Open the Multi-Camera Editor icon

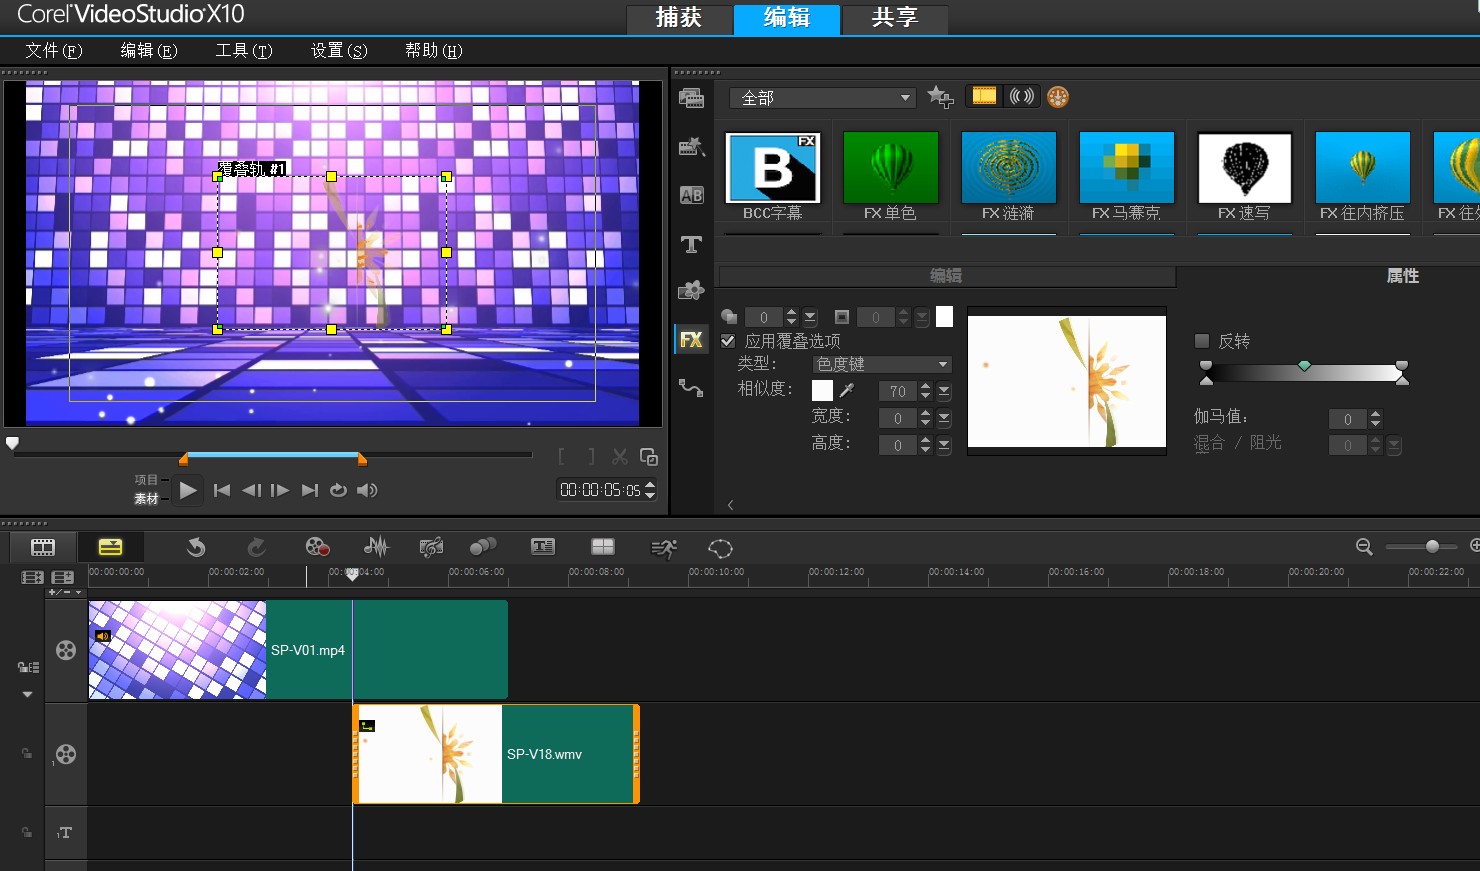coord(603,546)
